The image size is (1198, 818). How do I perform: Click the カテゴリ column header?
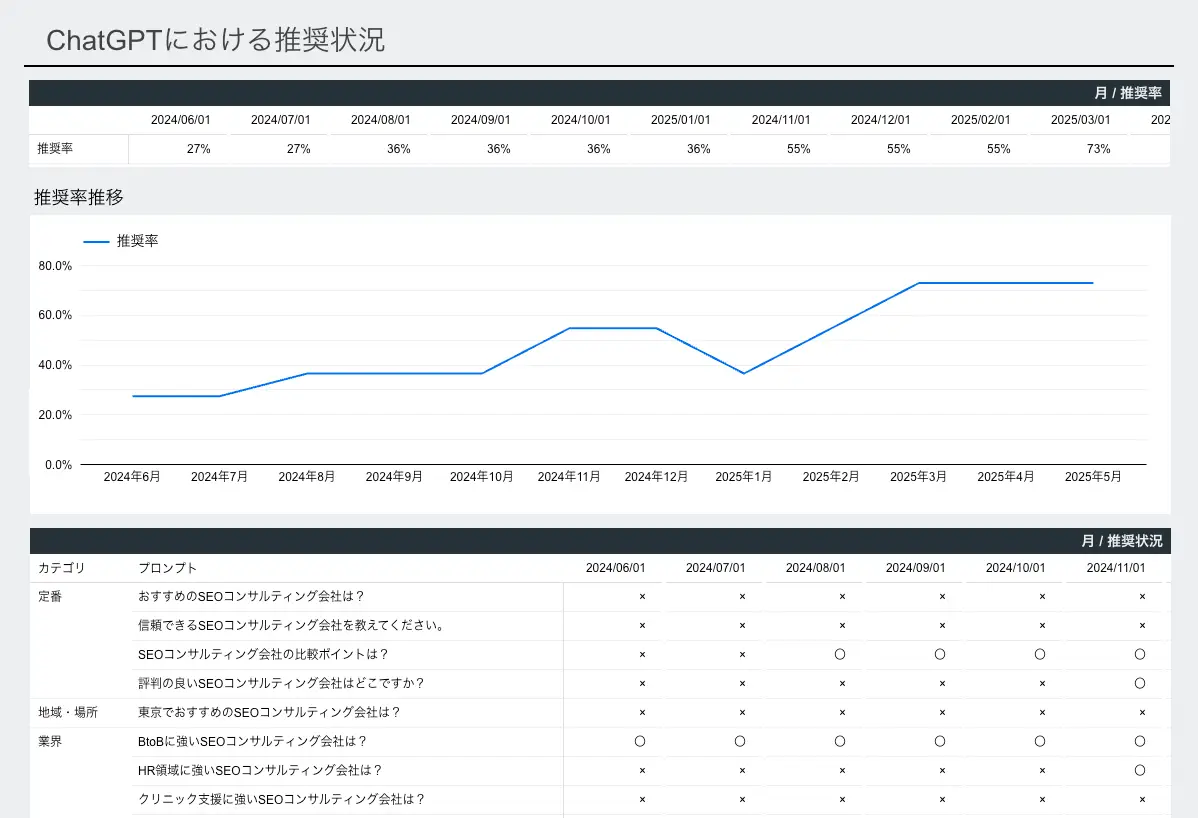click(x=62, y=568)
